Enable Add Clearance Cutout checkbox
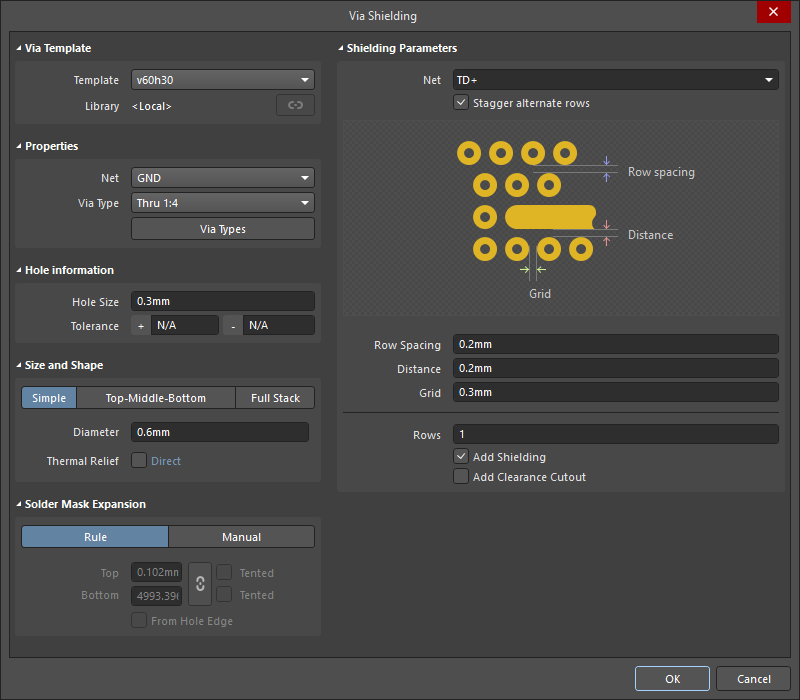 coord(461,477)
